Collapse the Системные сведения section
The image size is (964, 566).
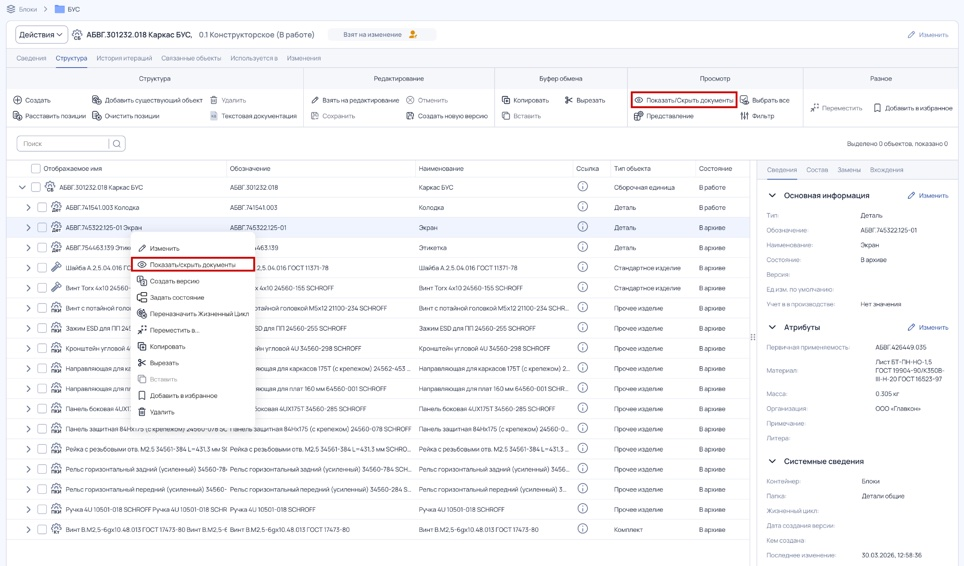tap(772, 461)
